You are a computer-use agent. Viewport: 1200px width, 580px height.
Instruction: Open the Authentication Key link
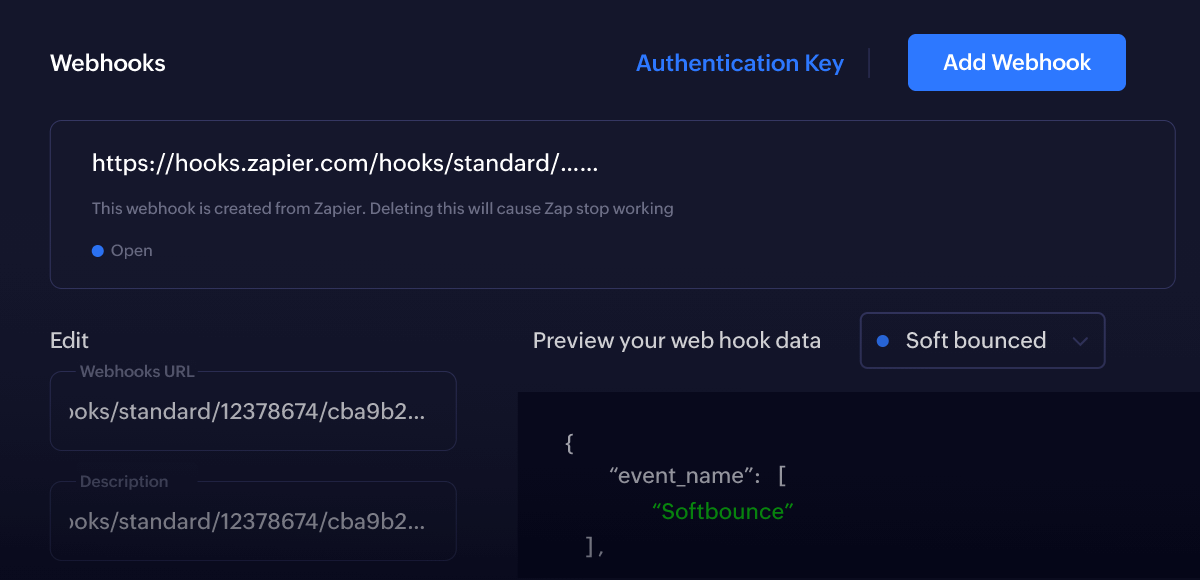pyautogui.click(x=740, y=62)
